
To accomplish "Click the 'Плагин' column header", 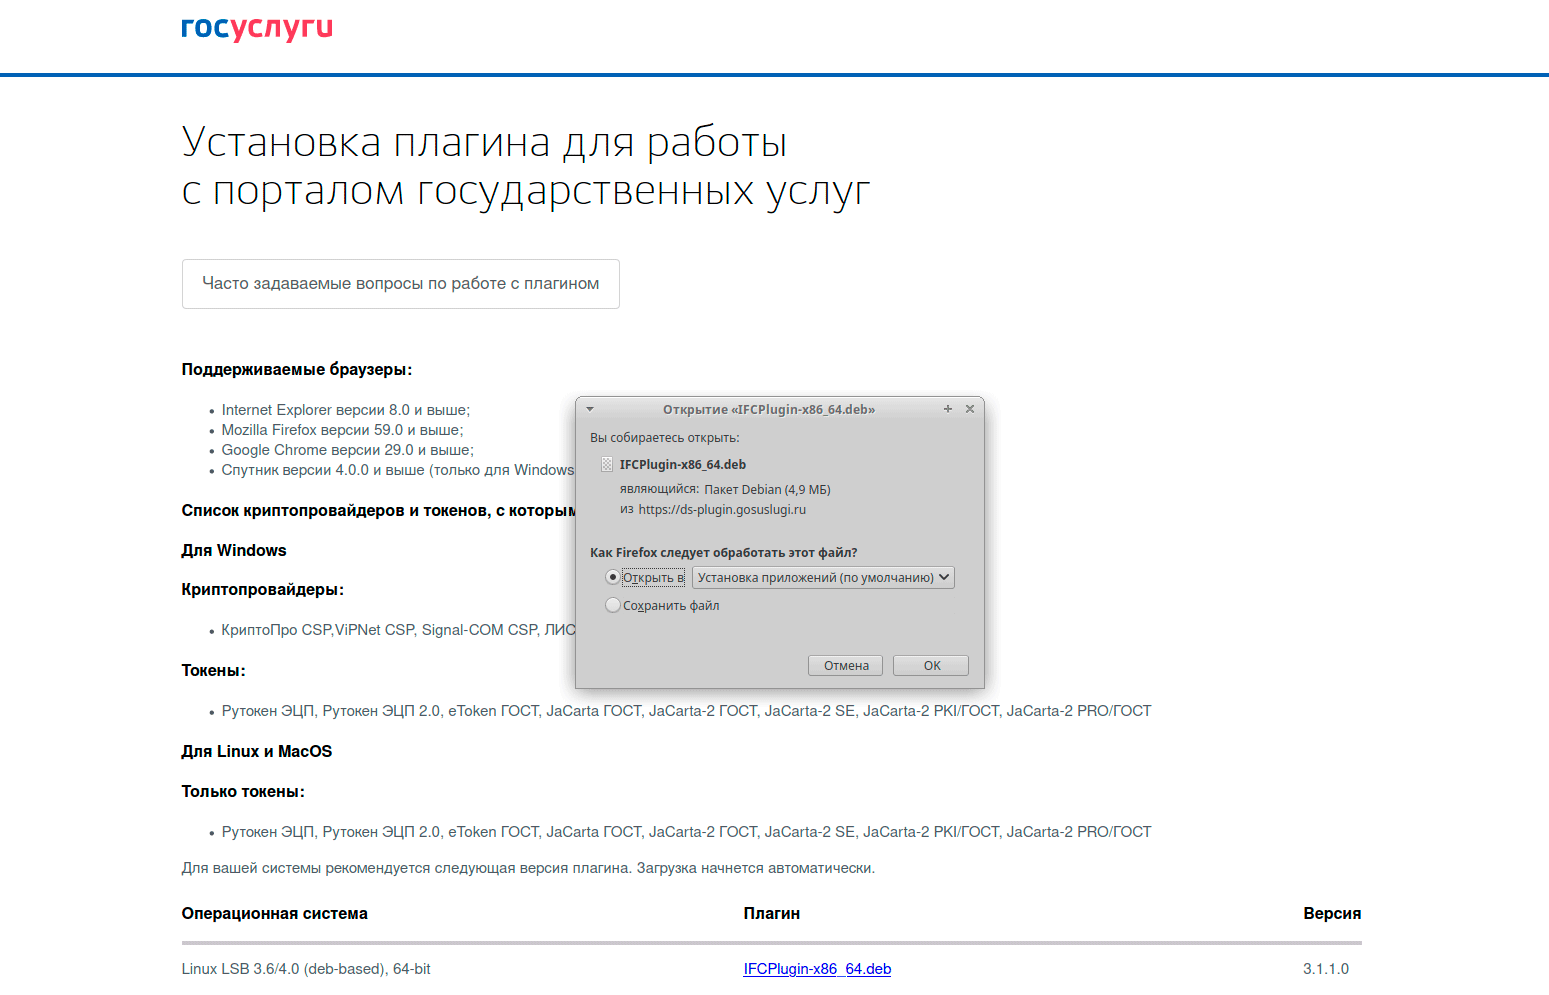I will pos(772,914).
